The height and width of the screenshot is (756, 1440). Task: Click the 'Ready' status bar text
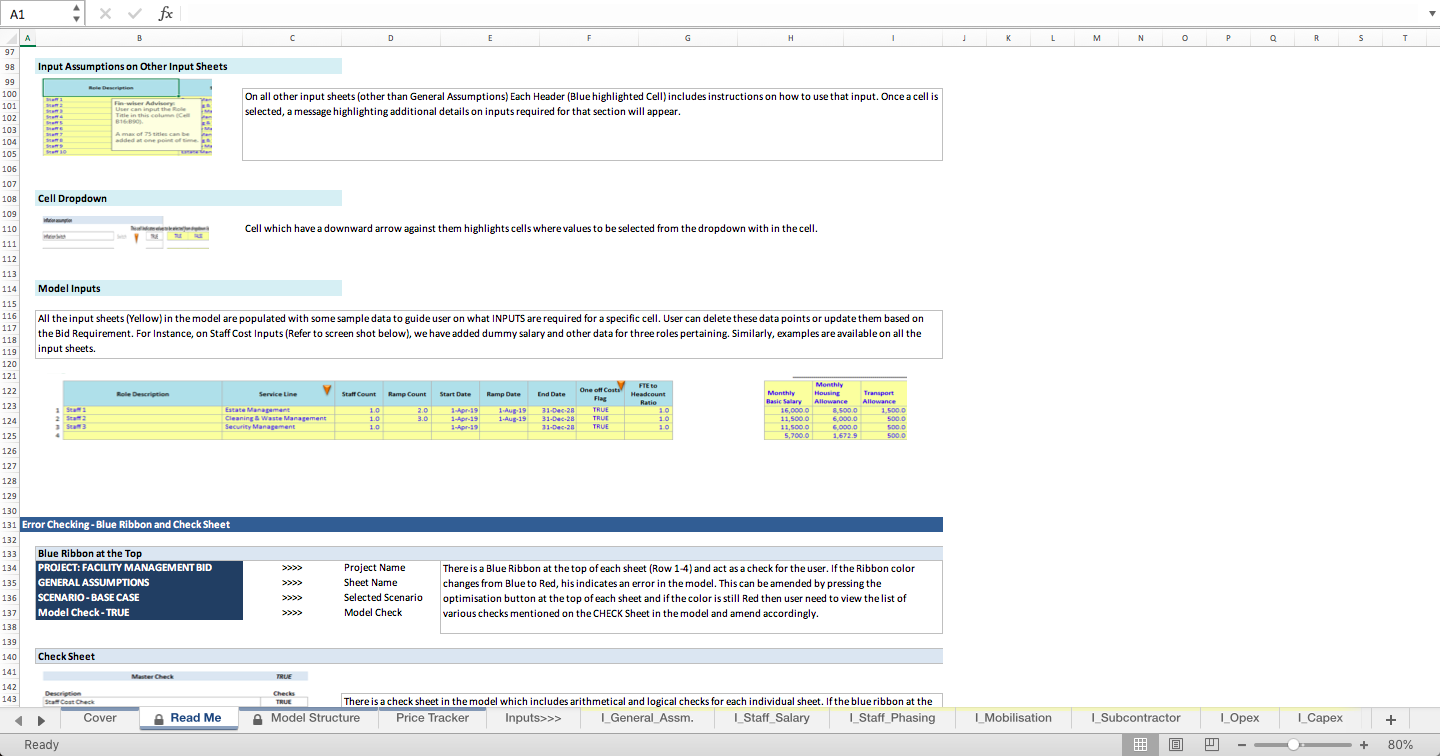[x=42, y=745]
